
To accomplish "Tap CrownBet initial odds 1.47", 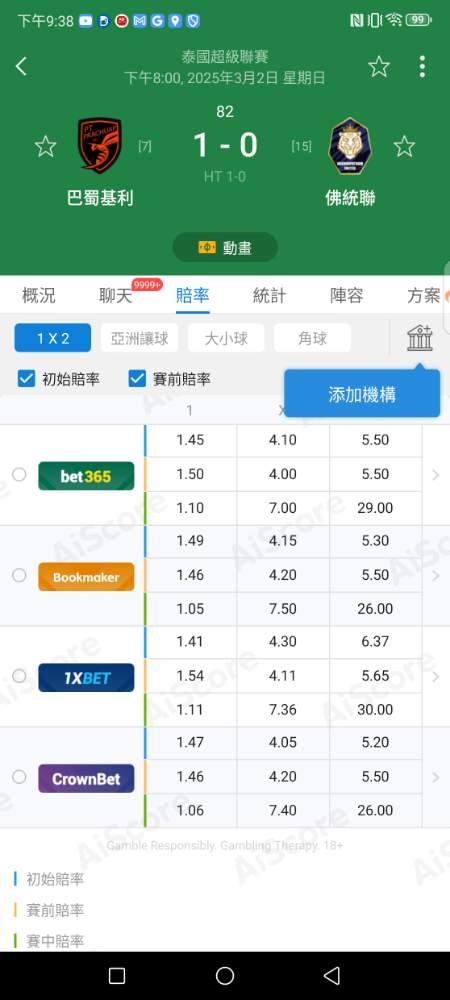I will pos(190,742).
